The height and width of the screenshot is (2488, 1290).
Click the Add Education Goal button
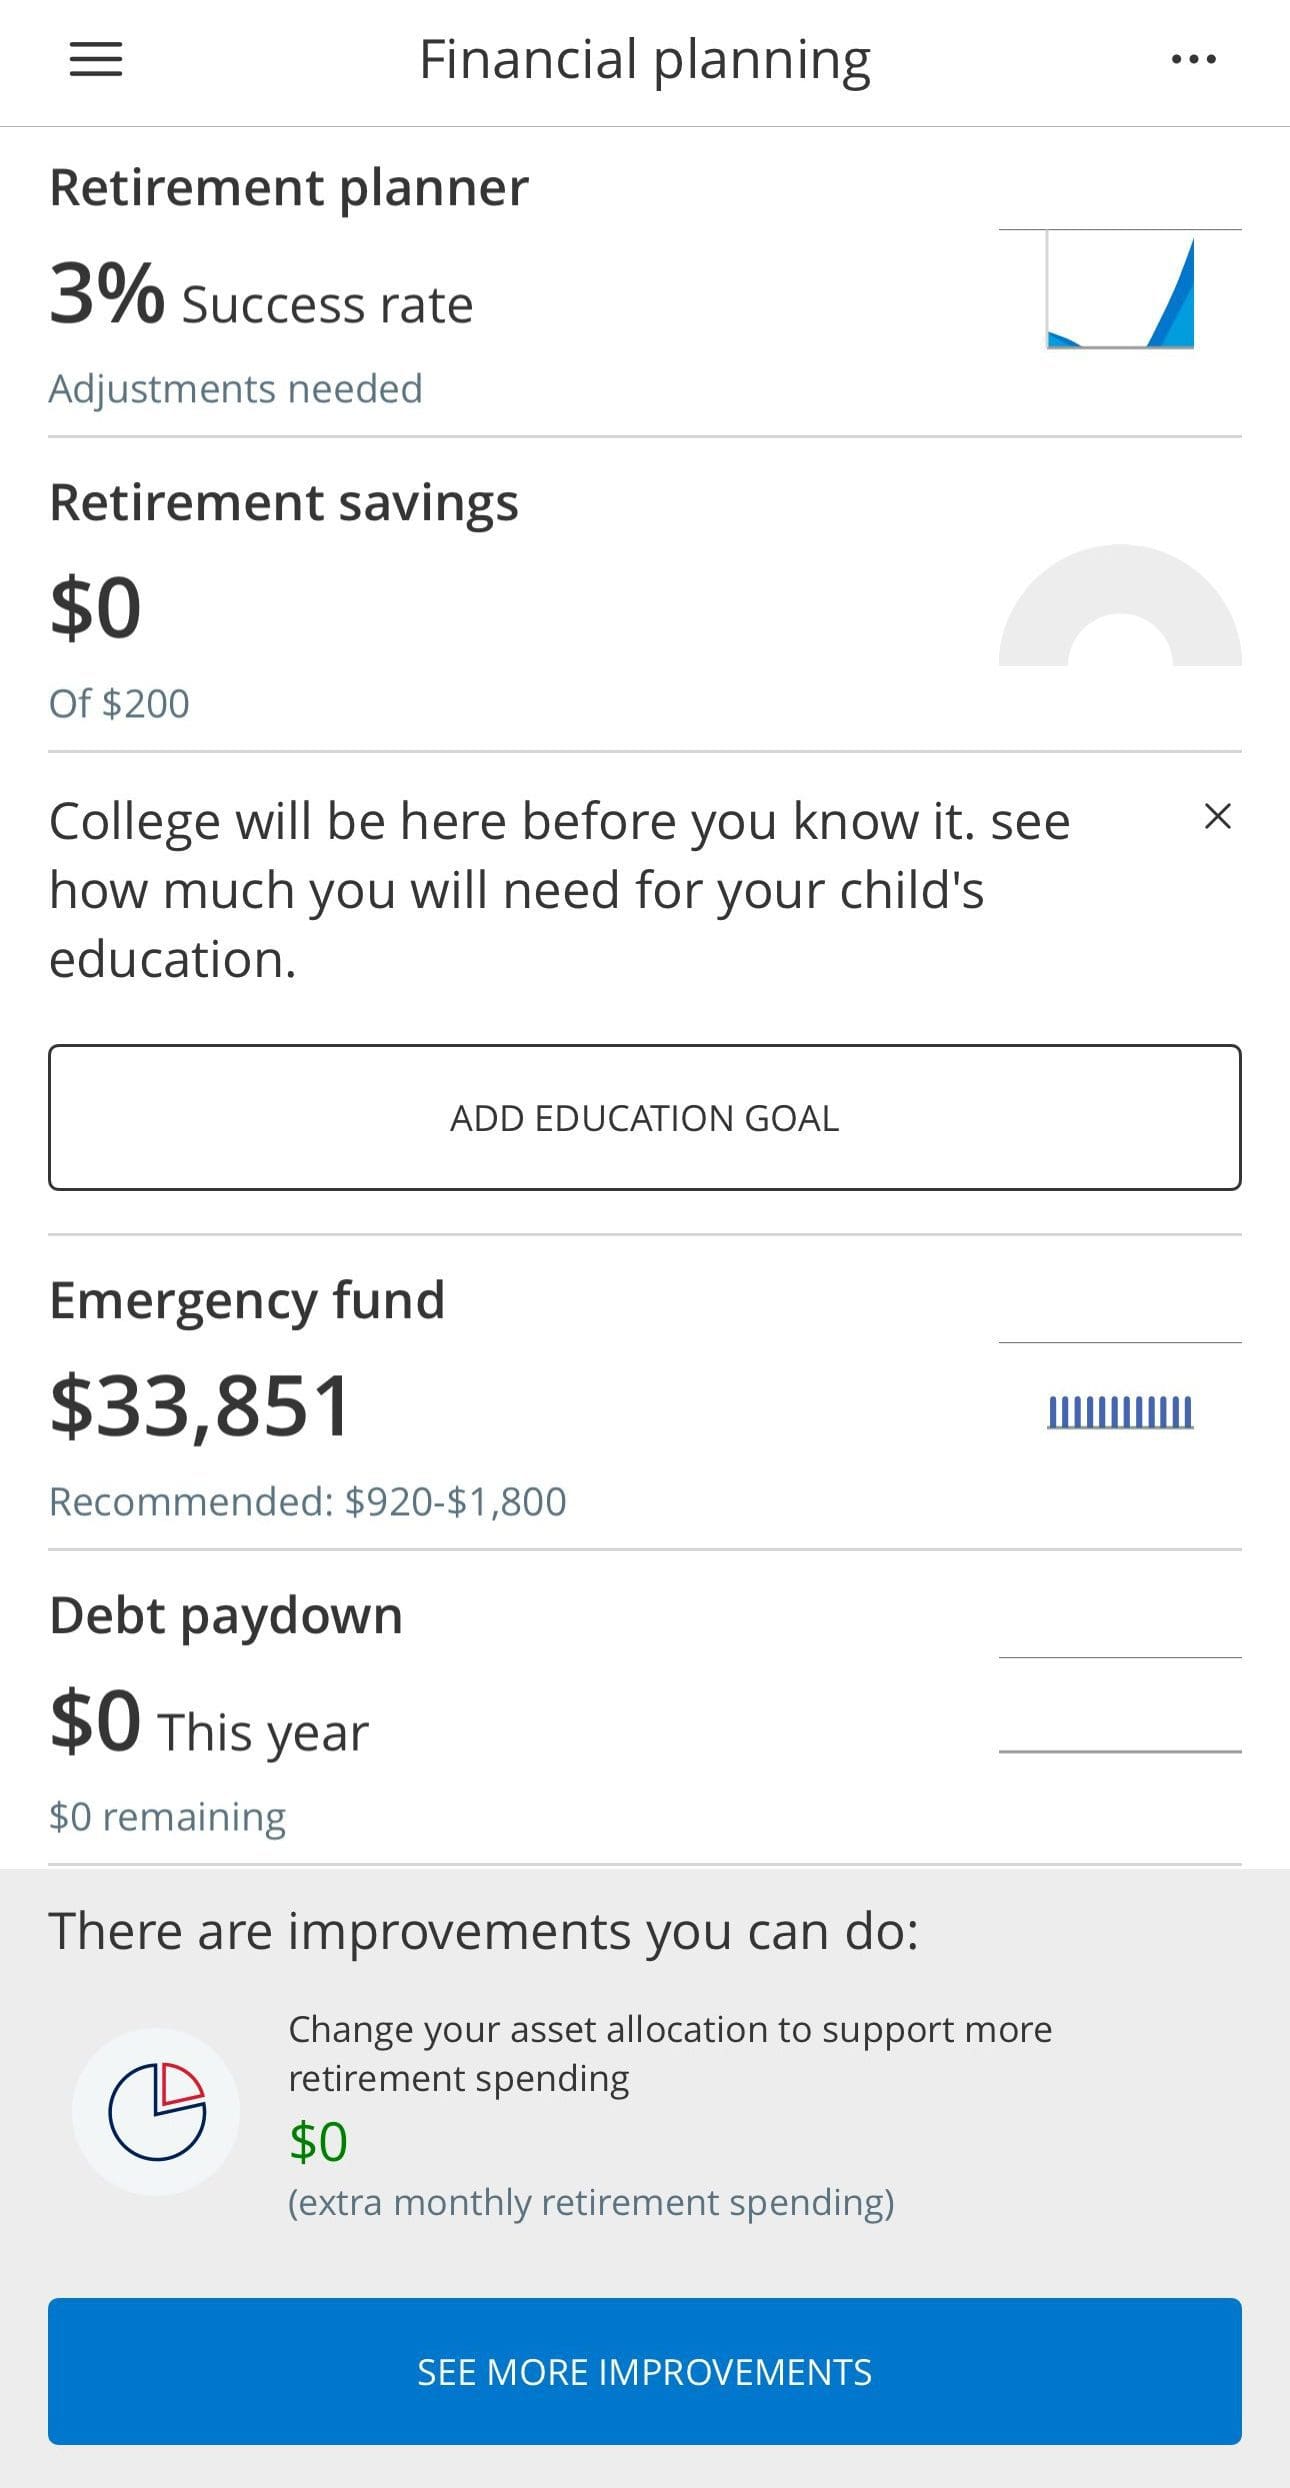645,1117
